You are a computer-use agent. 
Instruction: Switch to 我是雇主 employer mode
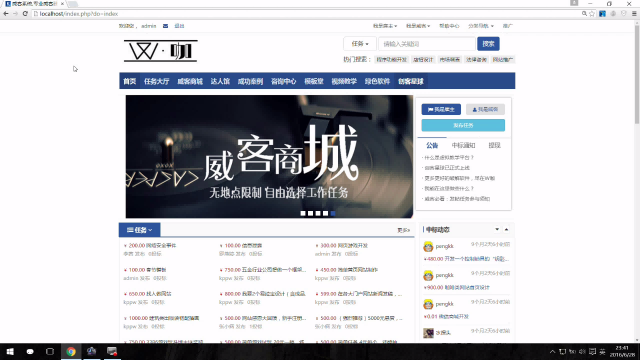point(441,109)
